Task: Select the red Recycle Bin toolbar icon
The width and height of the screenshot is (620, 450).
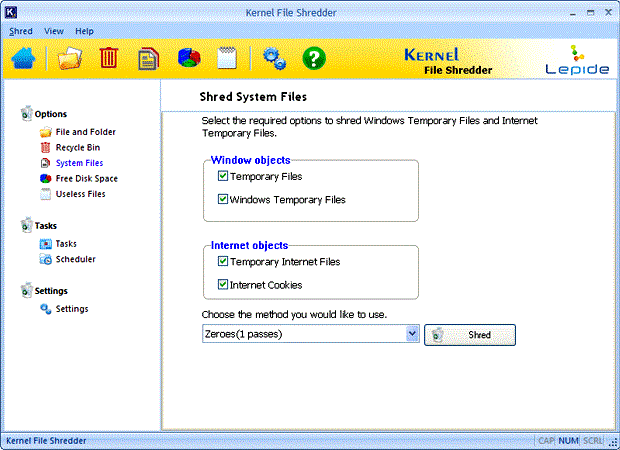Action: click(x=109, y=58)
